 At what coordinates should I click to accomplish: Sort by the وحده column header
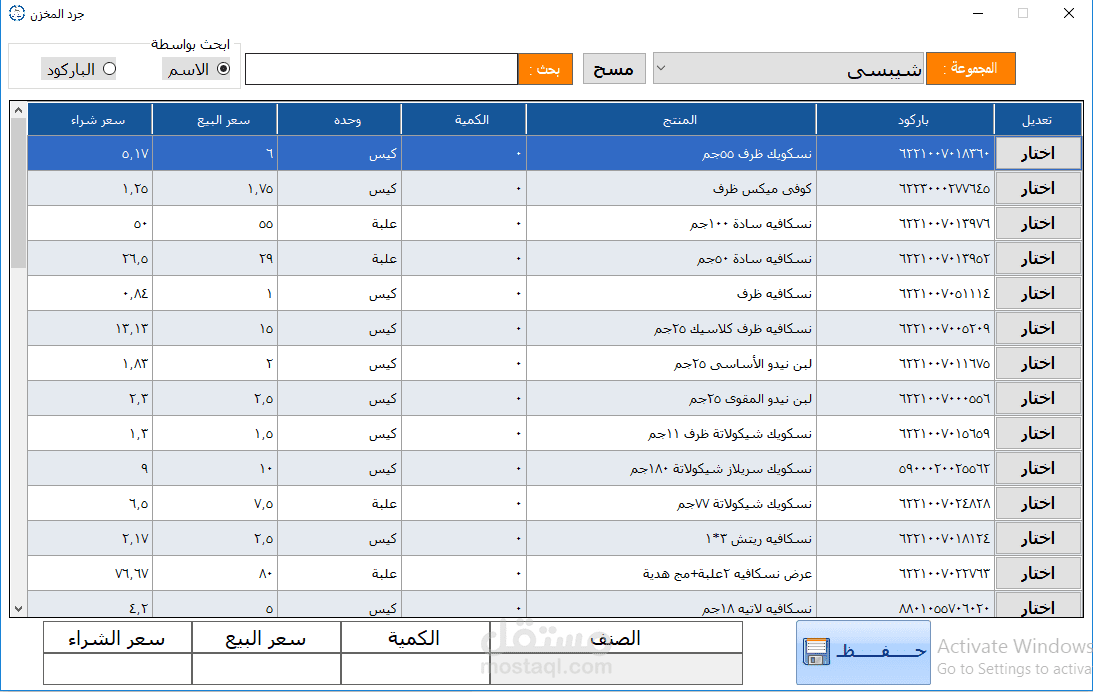click(x=339, y=120)
